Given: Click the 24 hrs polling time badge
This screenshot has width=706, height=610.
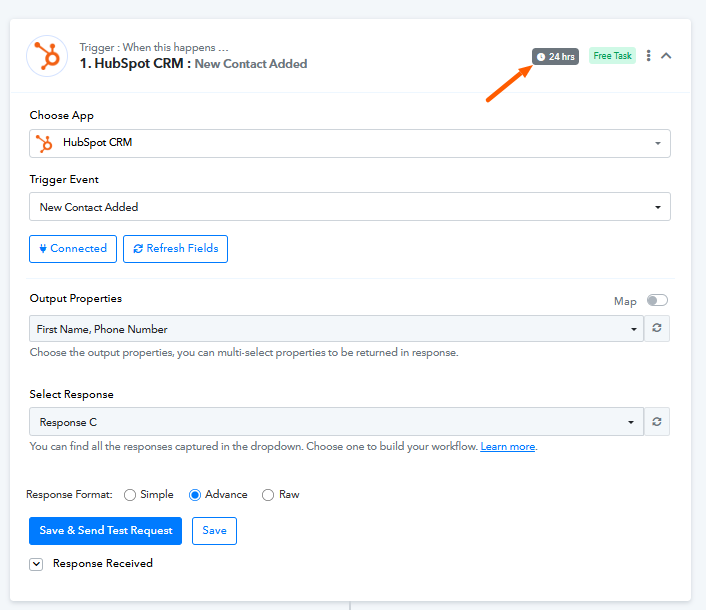Looking at the screenshot, I should (x=555, y=56).
